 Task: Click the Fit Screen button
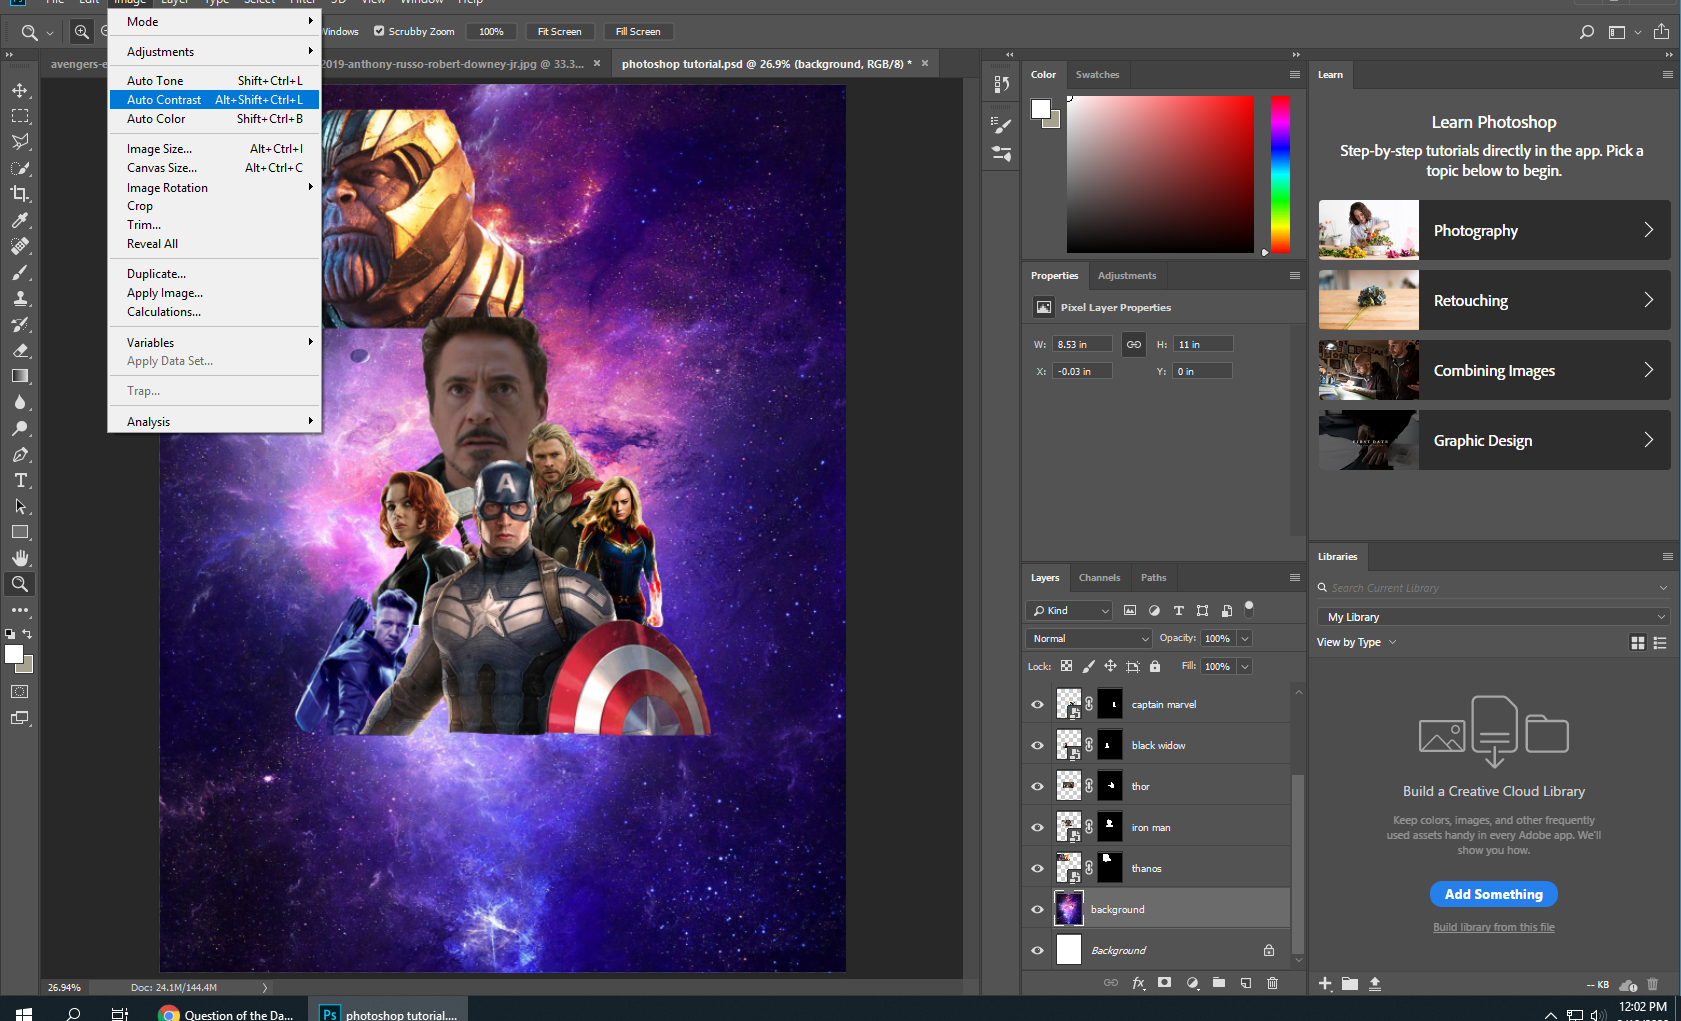pos(559,32)
